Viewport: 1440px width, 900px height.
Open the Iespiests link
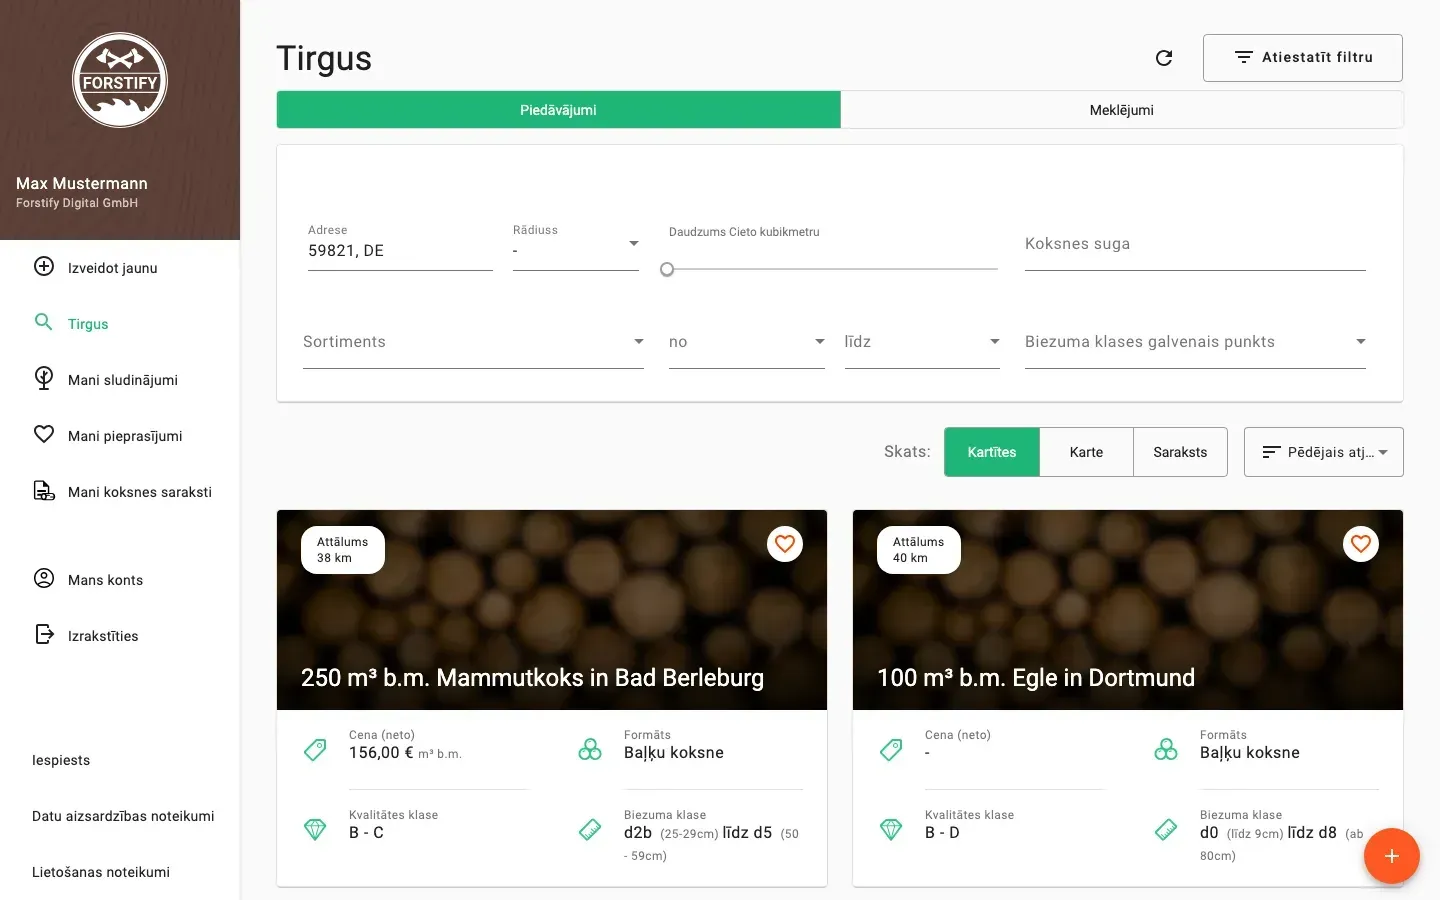[x=61, y=760]
